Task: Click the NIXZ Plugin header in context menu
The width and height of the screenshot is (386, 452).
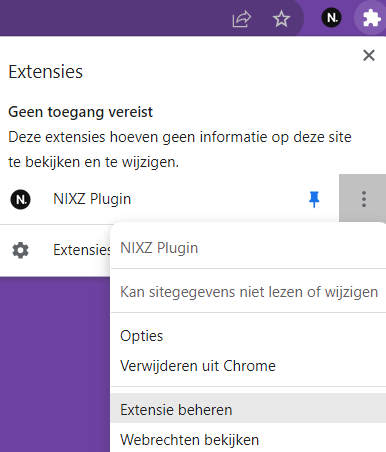Action: click(159, 248)
